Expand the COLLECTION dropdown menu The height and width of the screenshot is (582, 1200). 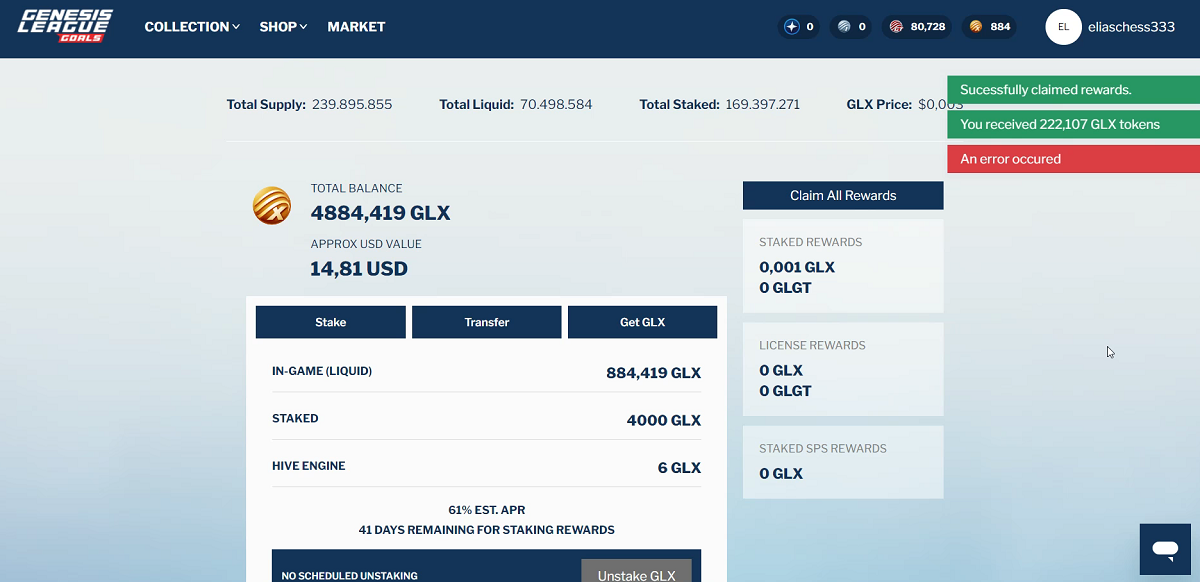[x=192, y=27]
